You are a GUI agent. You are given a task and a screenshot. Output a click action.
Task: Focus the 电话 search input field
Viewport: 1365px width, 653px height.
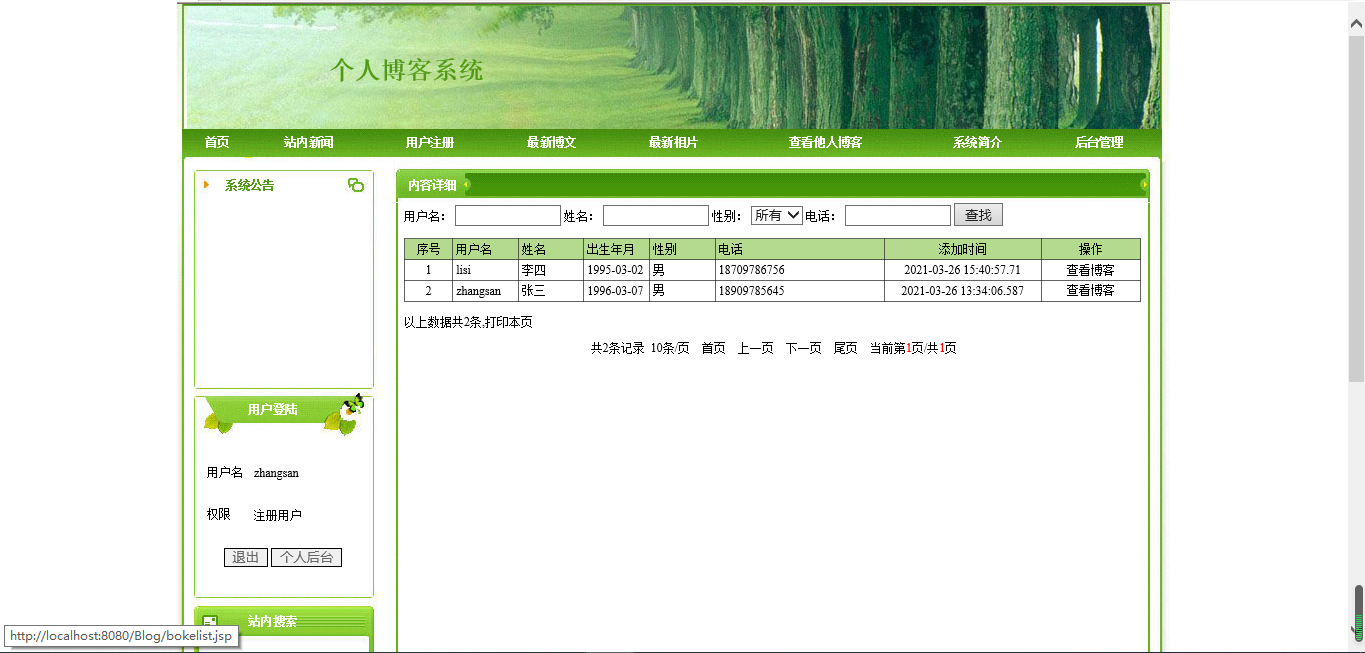[x=897, y=215]
